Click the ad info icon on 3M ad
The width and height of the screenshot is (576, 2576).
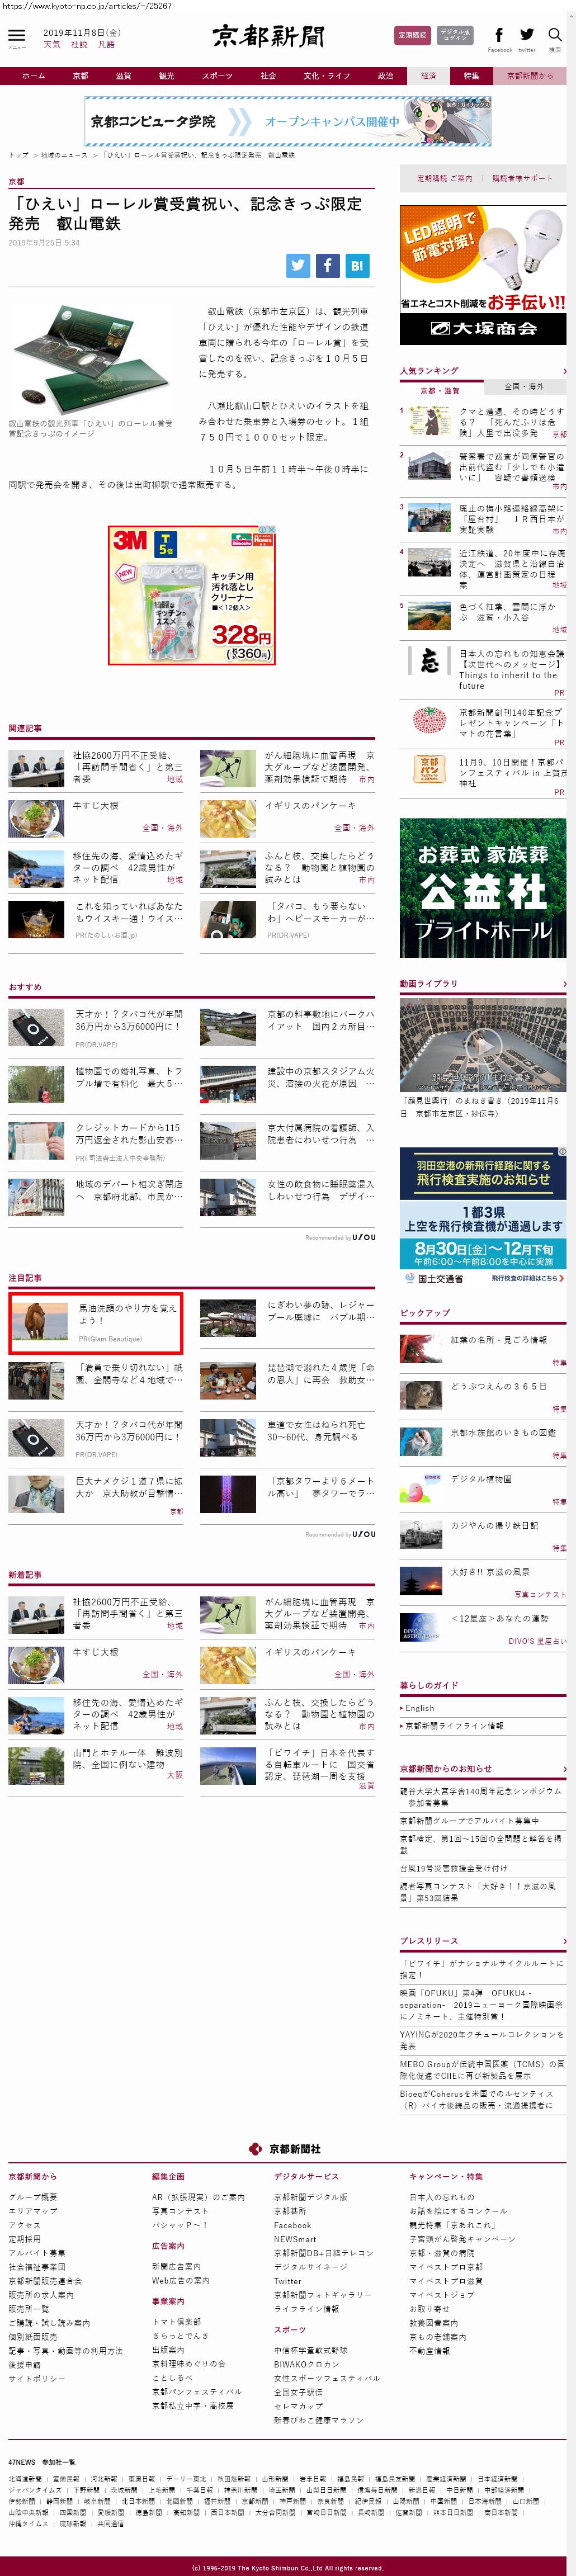[263, 530]
